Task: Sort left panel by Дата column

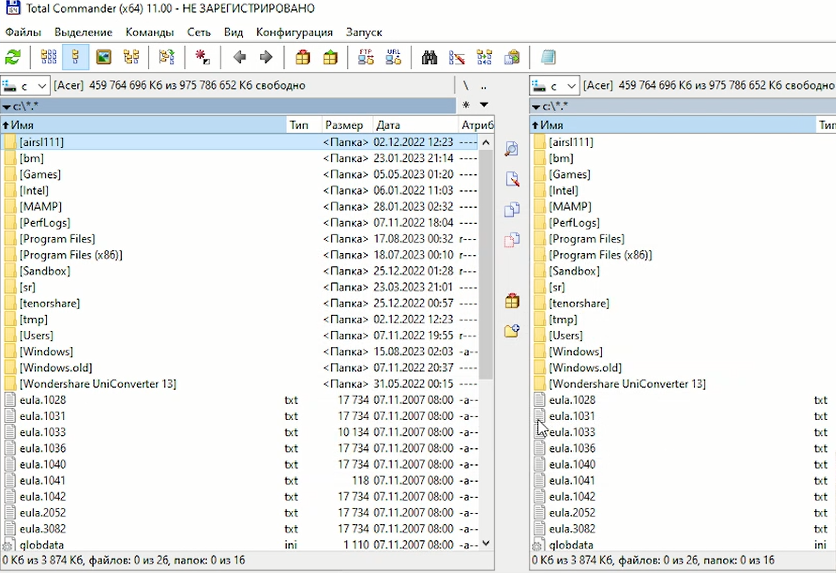Action: [x=415, y=125]
